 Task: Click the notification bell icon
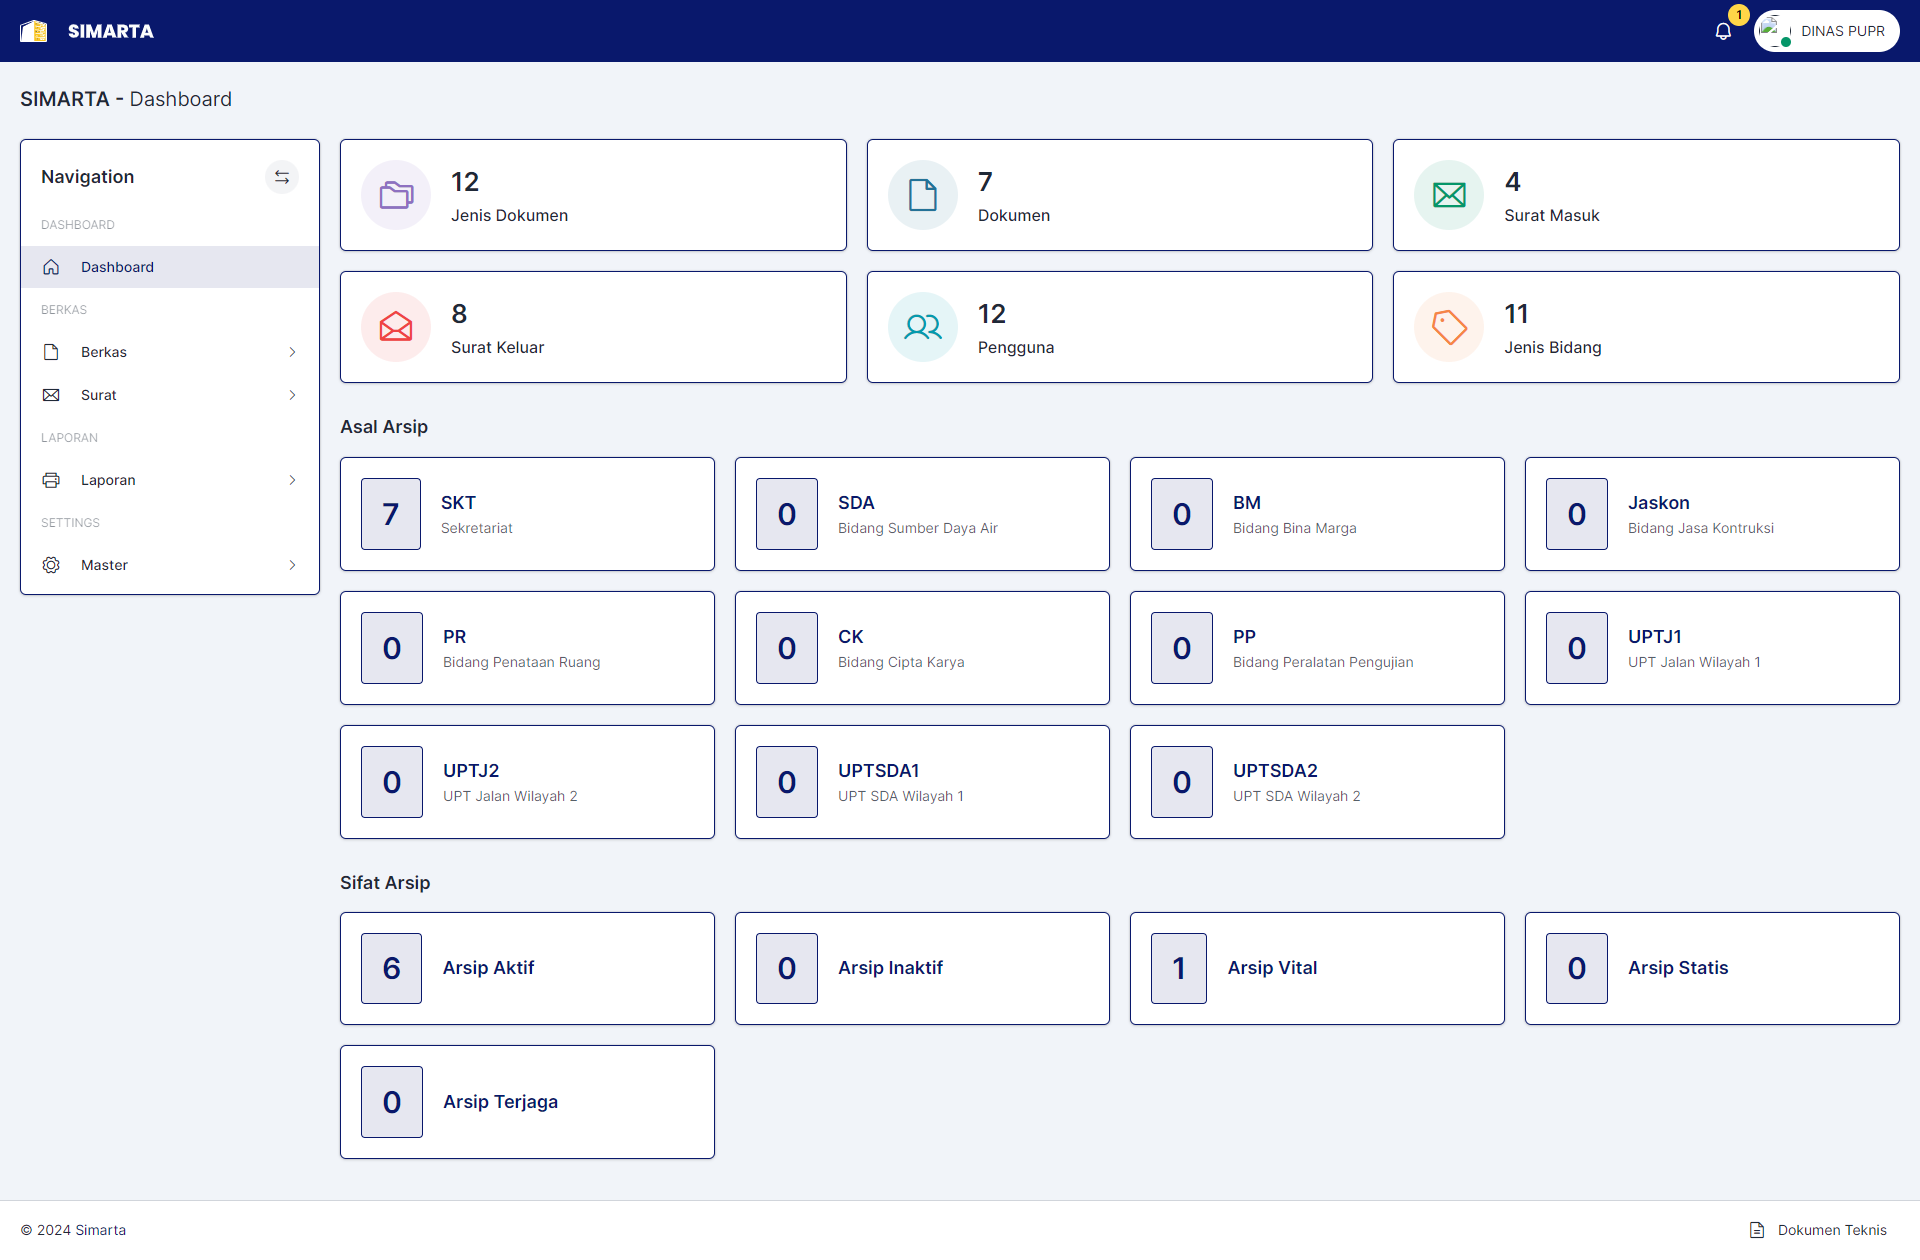pos(1723,31)
